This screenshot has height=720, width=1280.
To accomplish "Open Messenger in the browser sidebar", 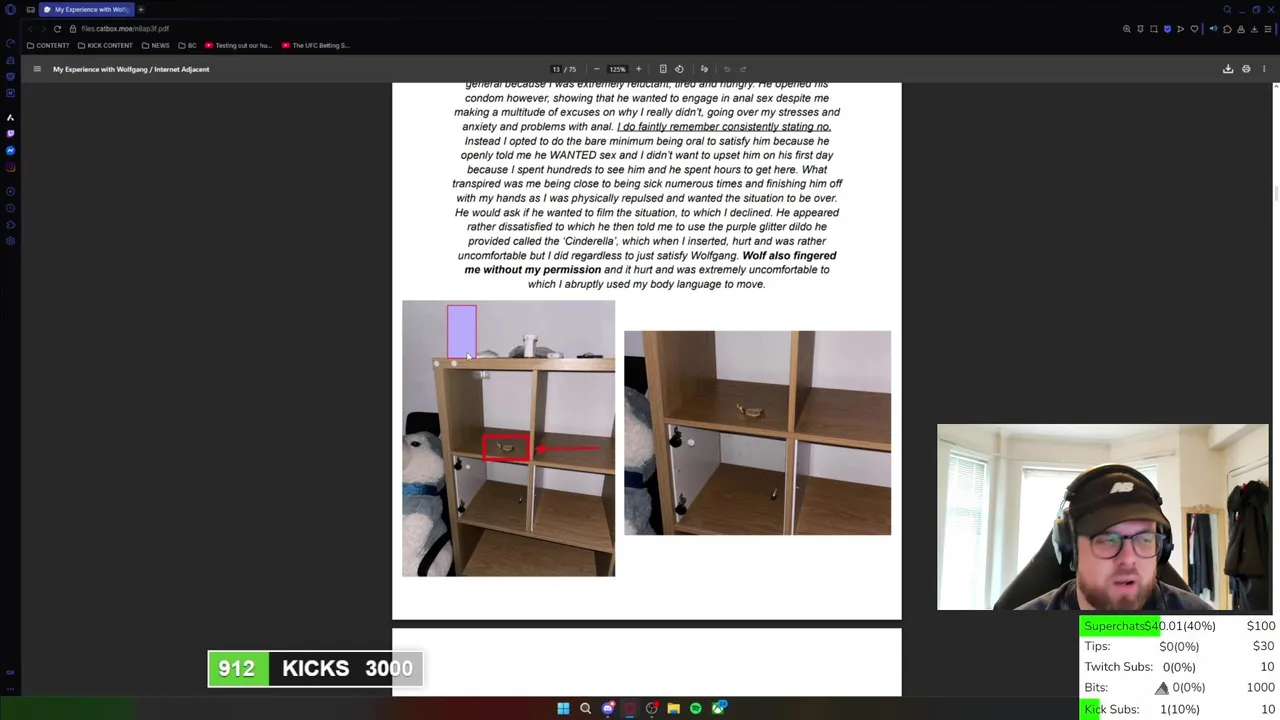I will (x=10, y=150).
